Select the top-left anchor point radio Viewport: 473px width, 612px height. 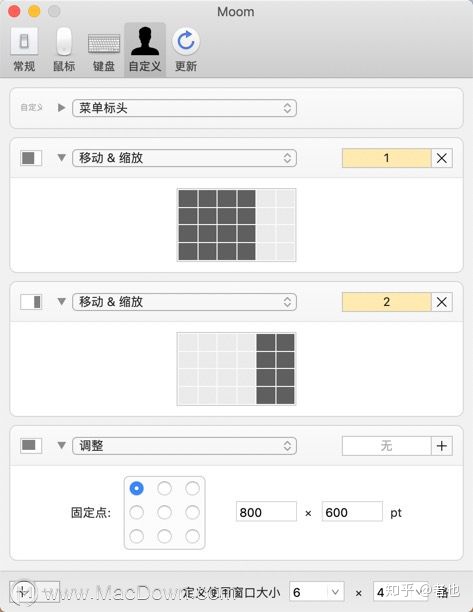pos(137,488)
